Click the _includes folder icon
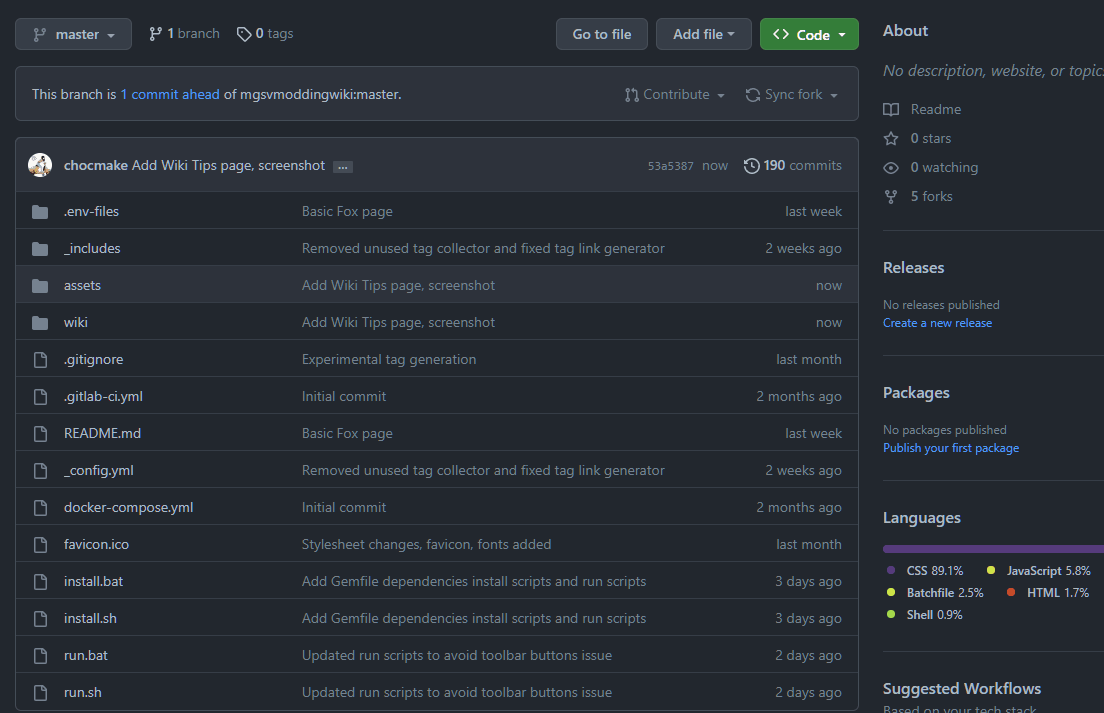 tap(40, 249)
